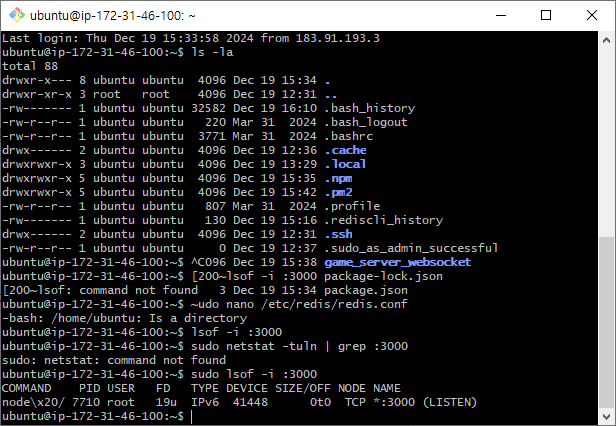This screenshot has height=426, width=616.
Task: Click the '/etc/redis/redis.conf' path text
Action: click(x=335, y=304)
